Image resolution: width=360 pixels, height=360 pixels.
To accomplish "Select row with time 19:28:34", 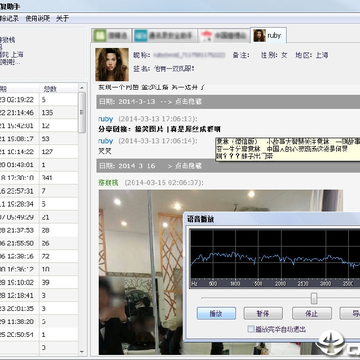I will [39, 204].
